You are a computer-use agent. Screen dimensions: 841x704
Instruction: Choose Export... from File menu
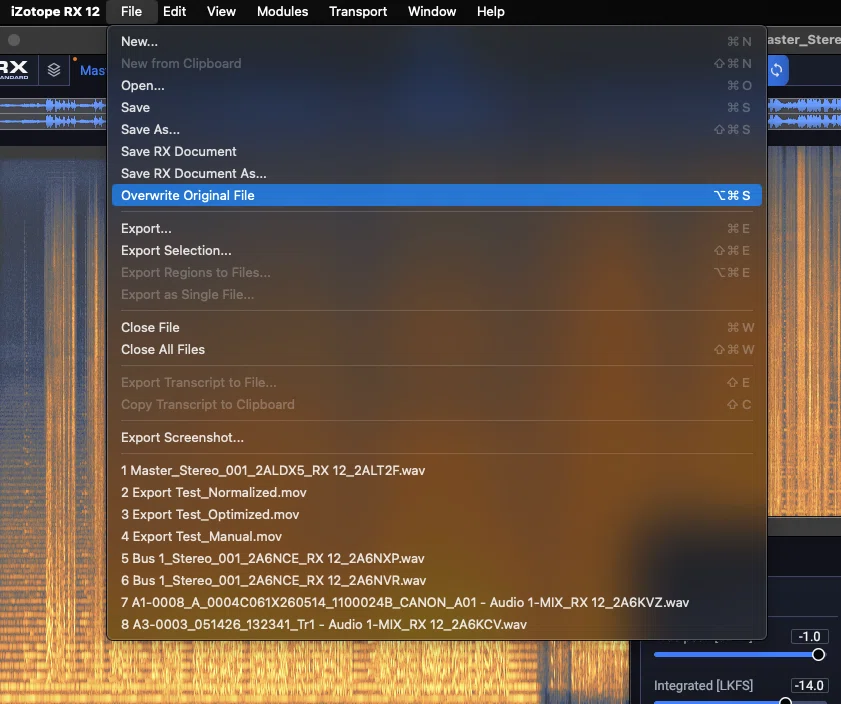pyautogui.click(x=437, y=228)
